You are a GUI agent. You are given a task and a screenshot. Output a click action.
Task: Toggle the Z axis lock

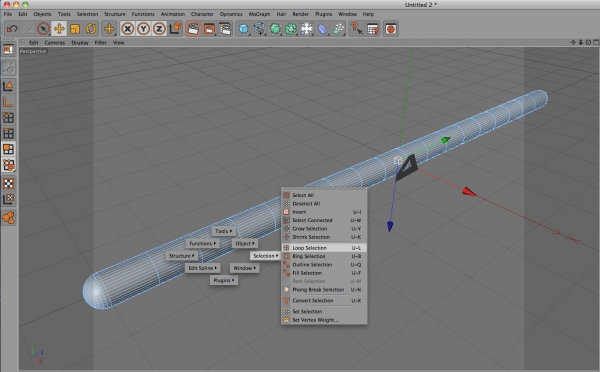click(x=159, y=29)
